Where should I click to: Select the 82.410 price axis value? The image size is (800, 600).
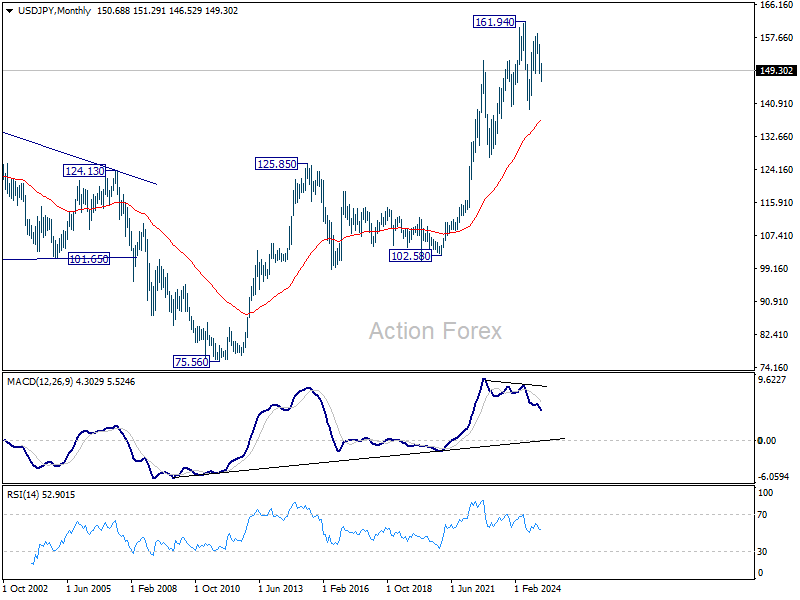pyautogui.click(x=774, y=335)
